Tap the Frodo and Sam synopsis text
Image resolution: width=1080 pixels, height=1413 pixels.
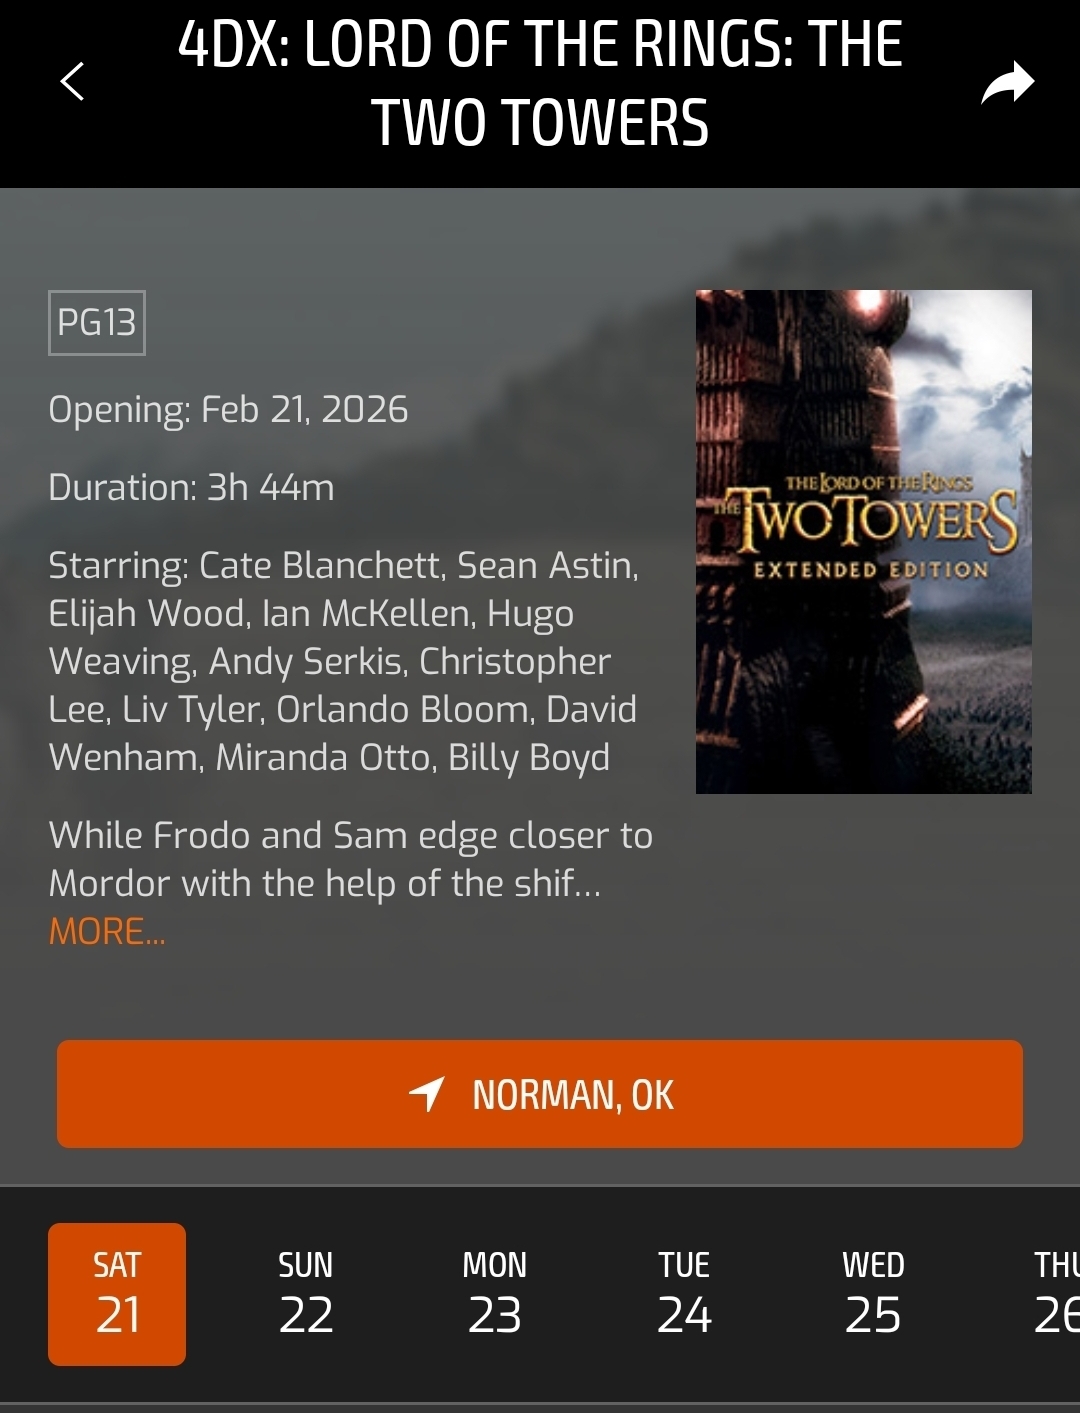tap(350, 859)
